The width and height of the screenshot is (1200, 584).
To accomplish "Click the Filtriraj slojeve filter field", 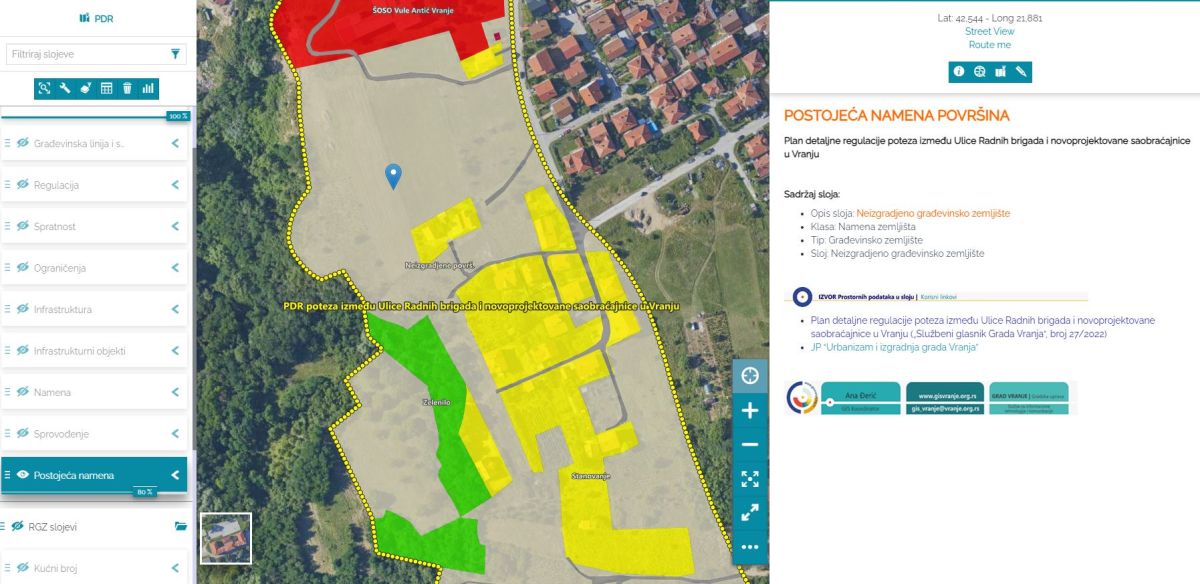I will tap(85, 54).
